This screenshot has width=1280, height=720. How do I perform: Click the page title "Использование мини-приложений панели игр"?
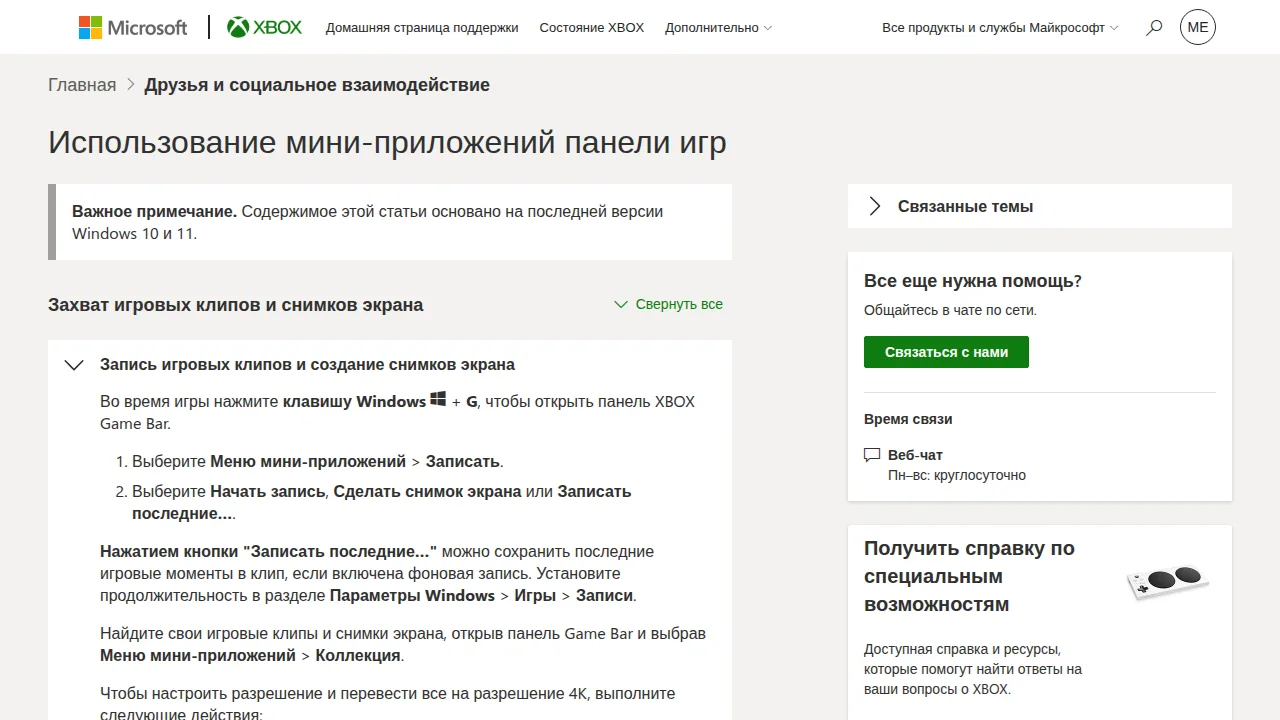387,142
